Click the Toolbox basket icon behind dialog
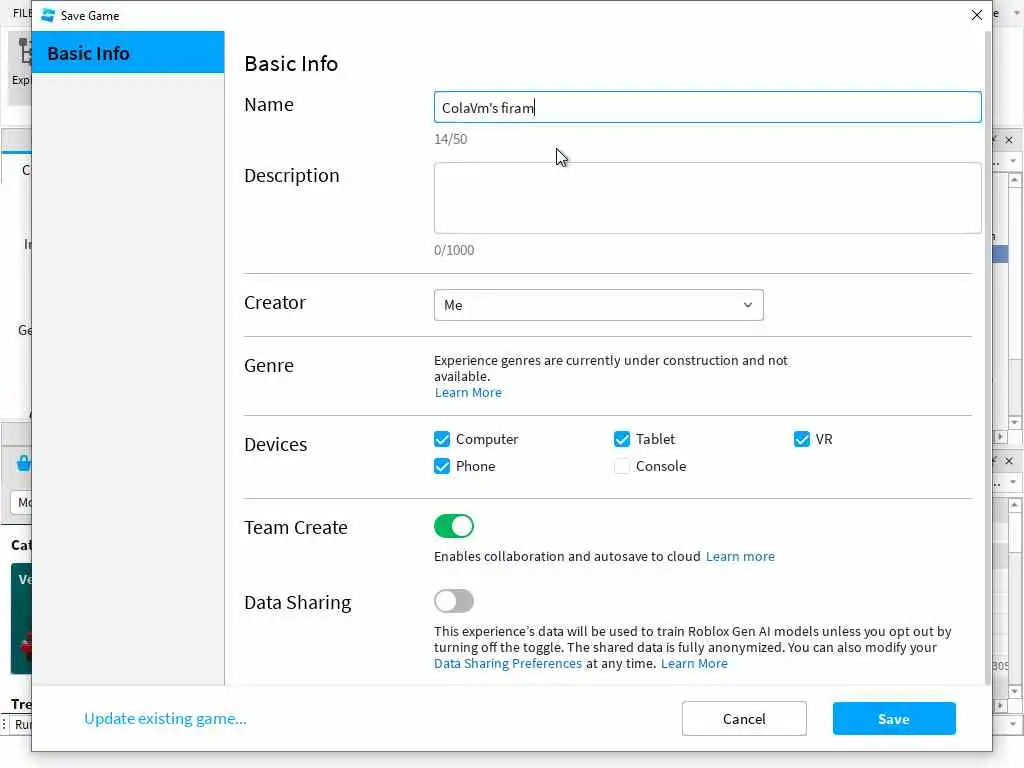 click(24, 463)
